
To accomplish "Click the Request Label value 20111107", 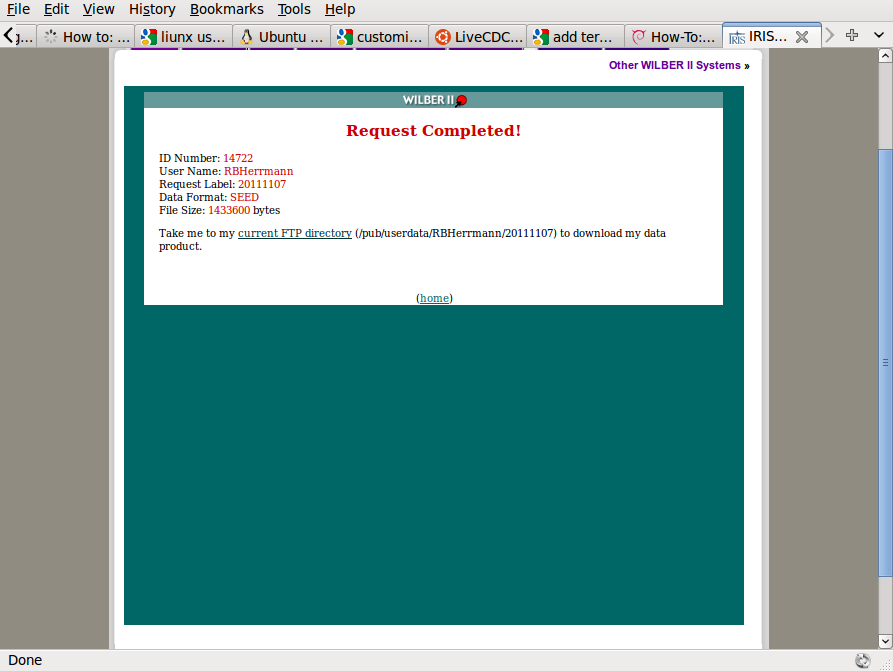I will tap(262, 185).
